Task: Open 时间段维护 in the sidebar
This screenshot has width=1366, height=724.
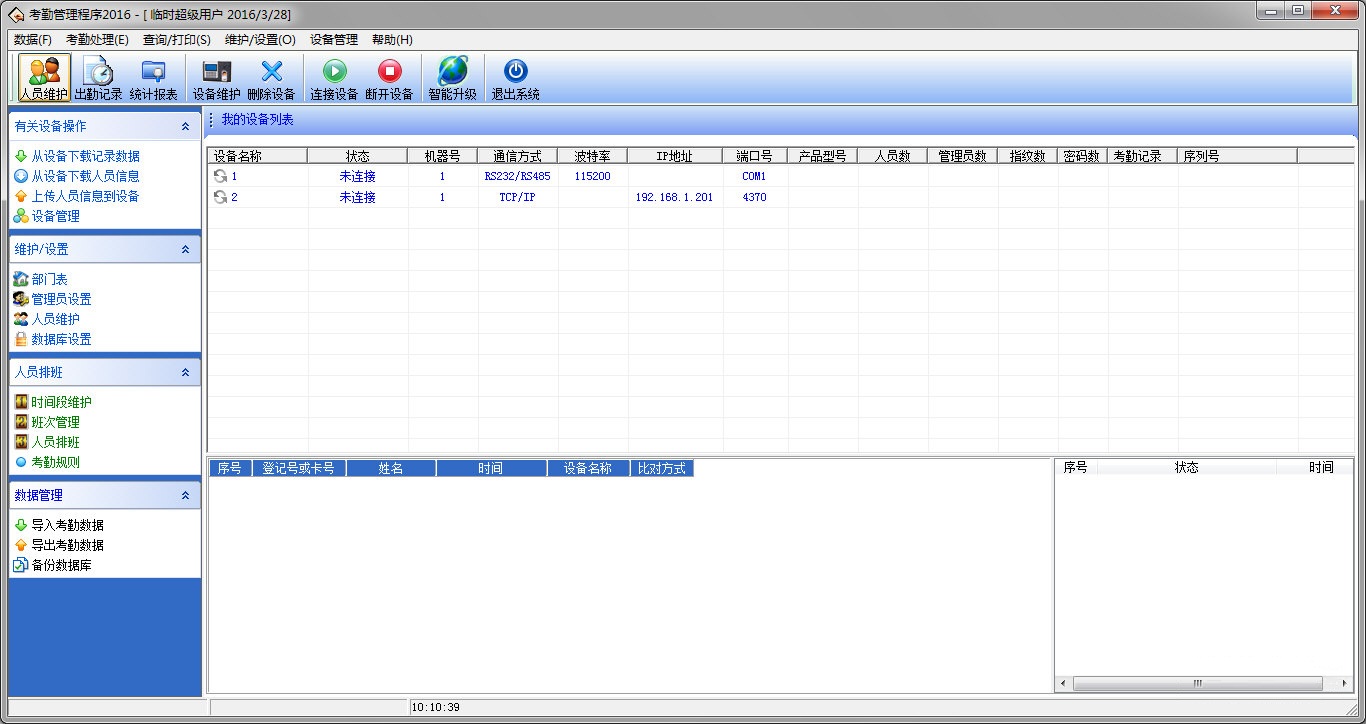Action: point(61,402)
